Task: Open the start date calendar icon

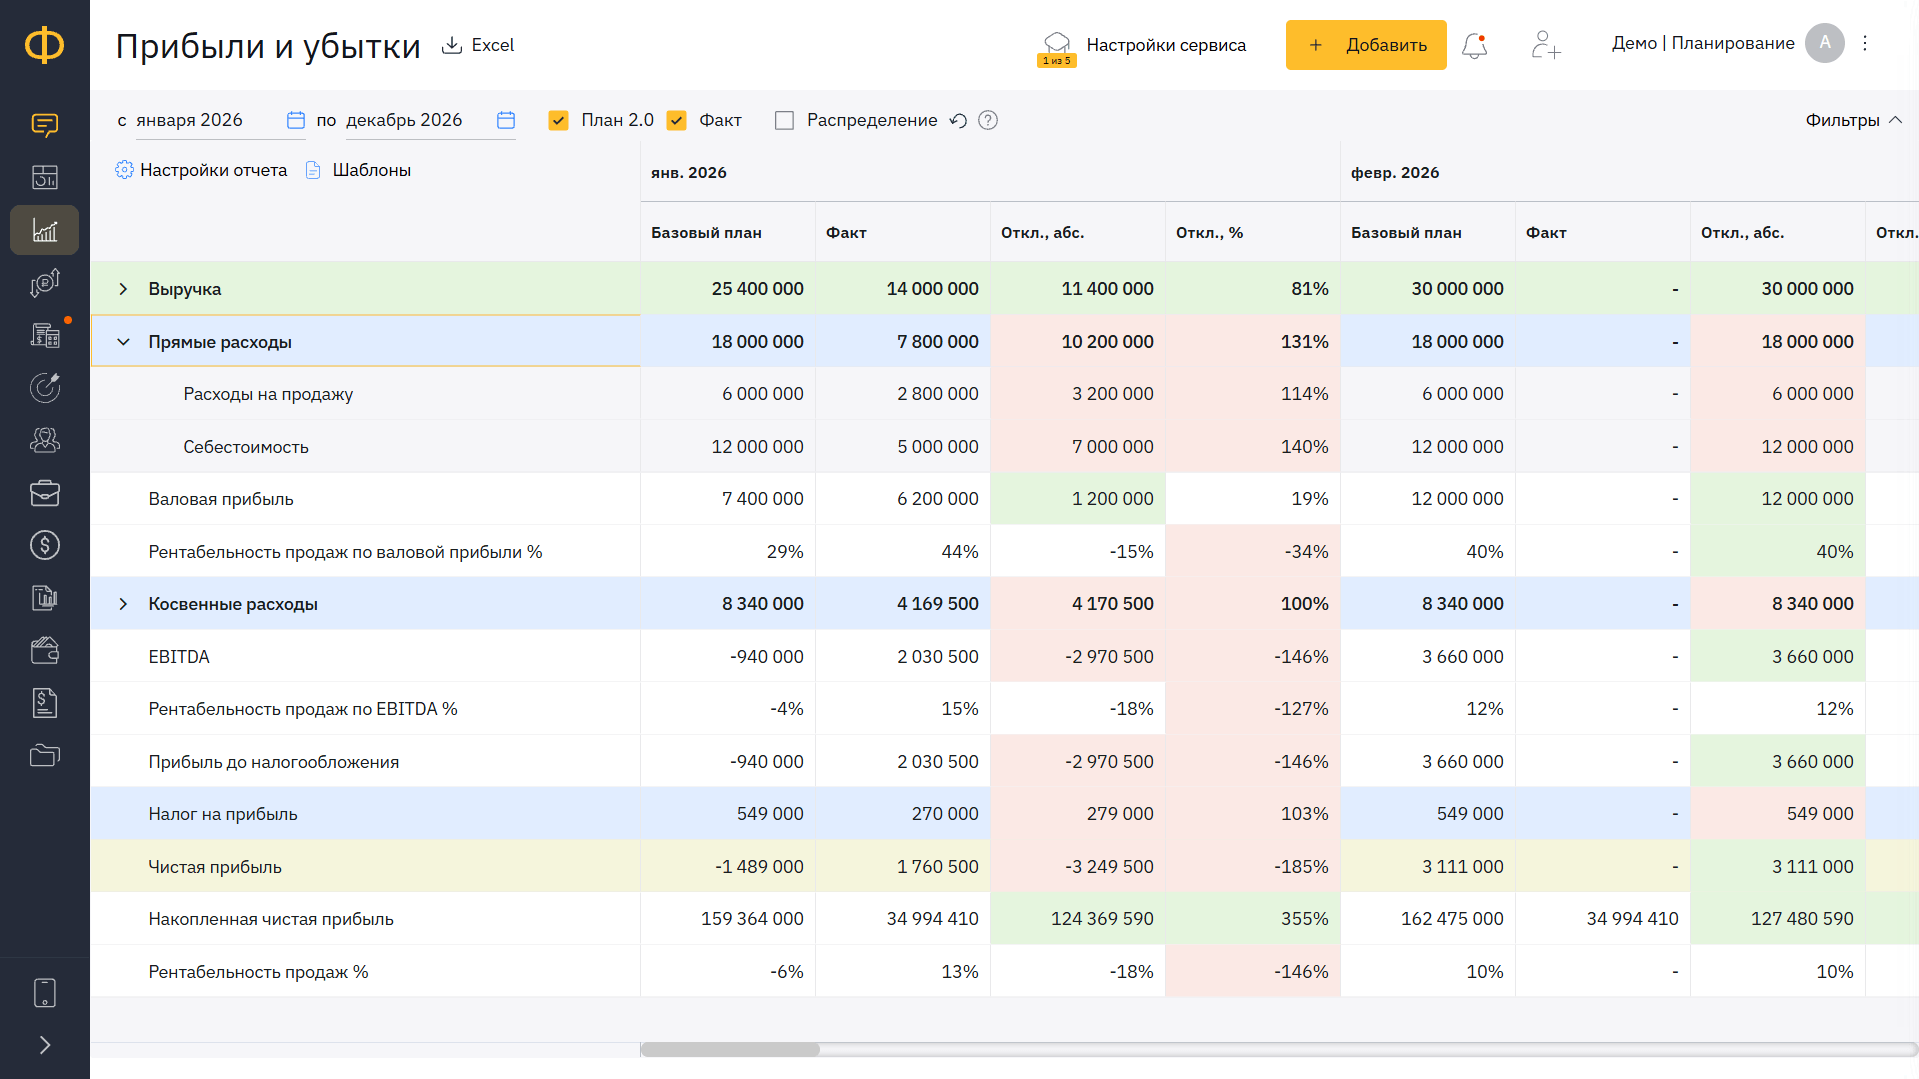Action: 296,120
